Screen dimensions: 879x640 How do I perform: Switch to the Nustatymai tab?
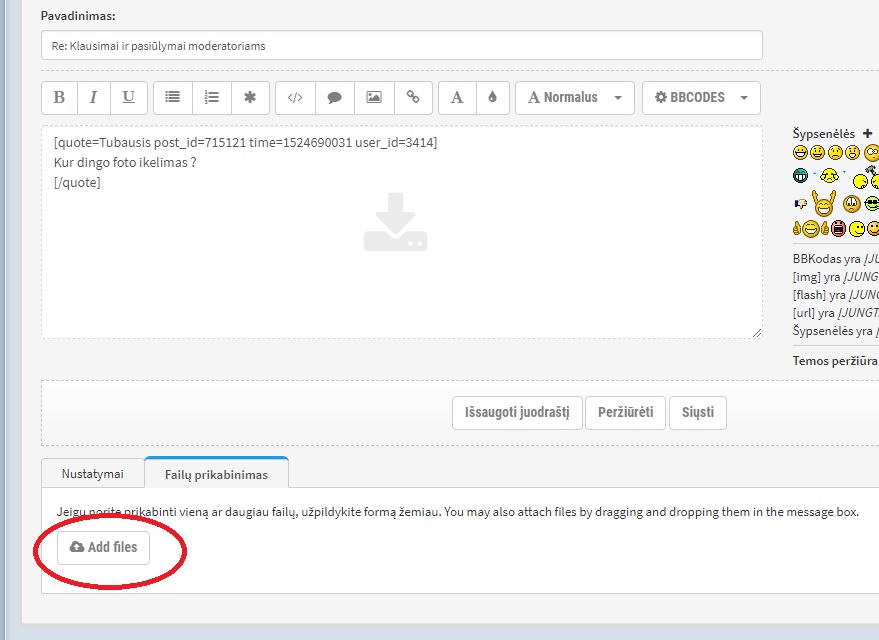pyautogui.click(x=92, y=474)
